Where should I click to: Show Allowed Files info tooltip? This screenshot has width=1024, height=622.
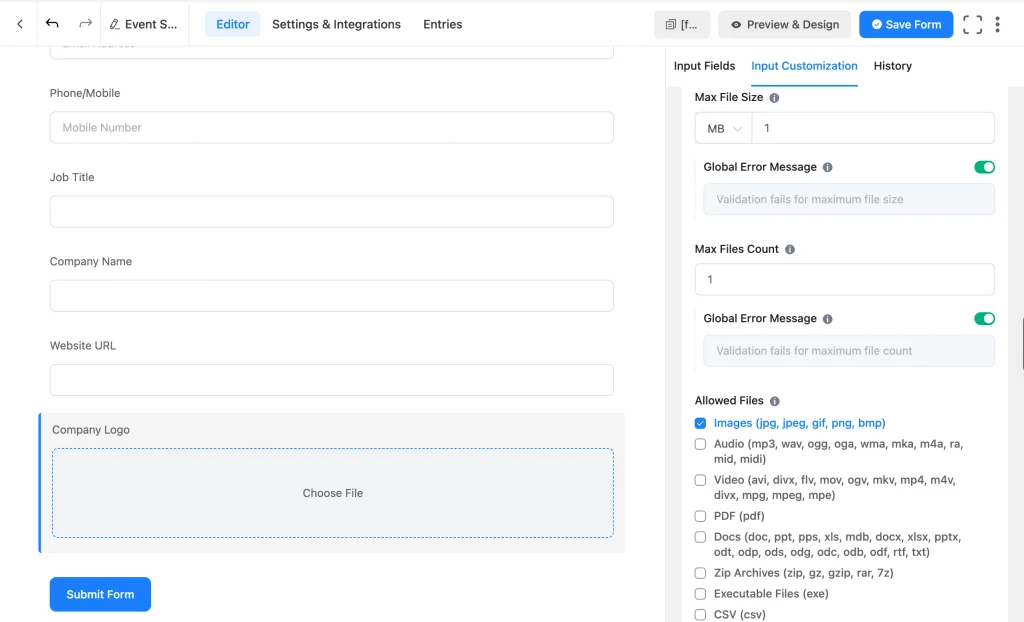(x=775, y=401)
